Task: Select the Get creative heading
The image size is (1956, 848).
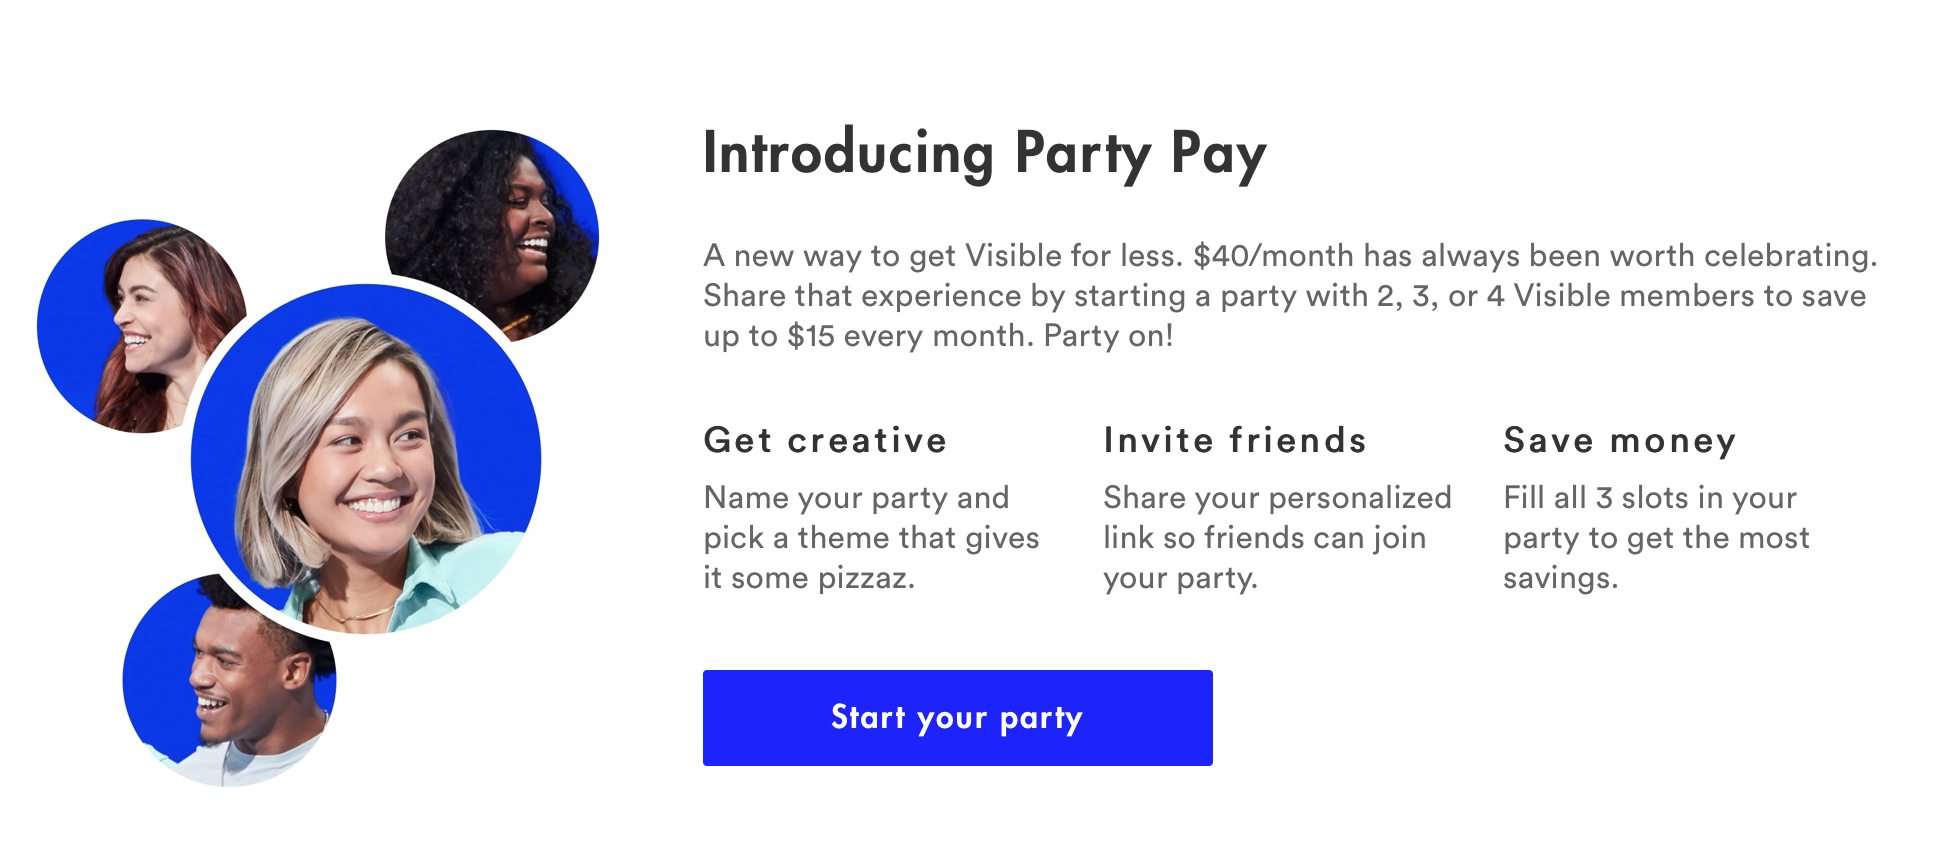Action: coord(825,441)
